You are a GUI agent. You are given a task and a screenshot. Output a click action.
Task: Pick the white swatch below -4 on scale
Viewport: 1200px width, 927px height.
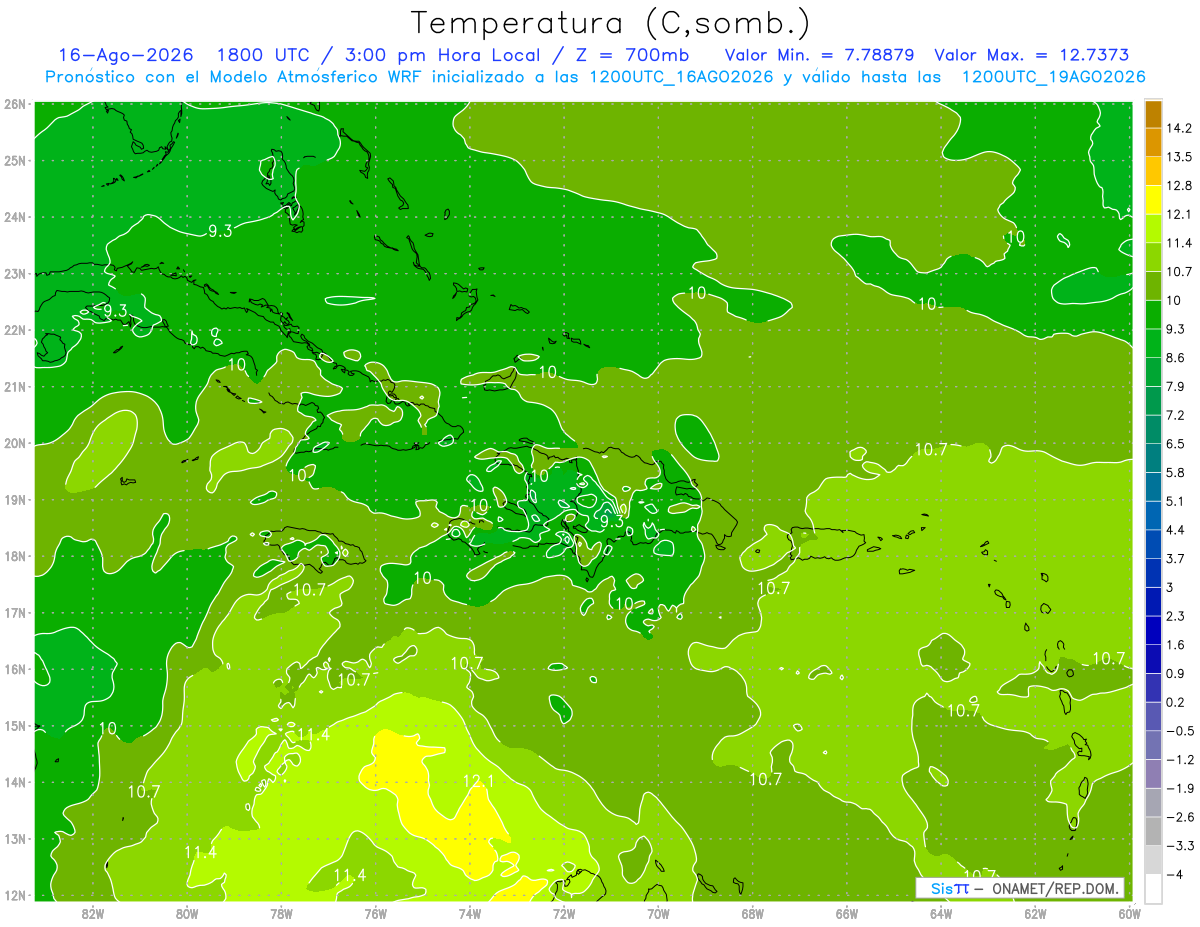(1153, 888)
